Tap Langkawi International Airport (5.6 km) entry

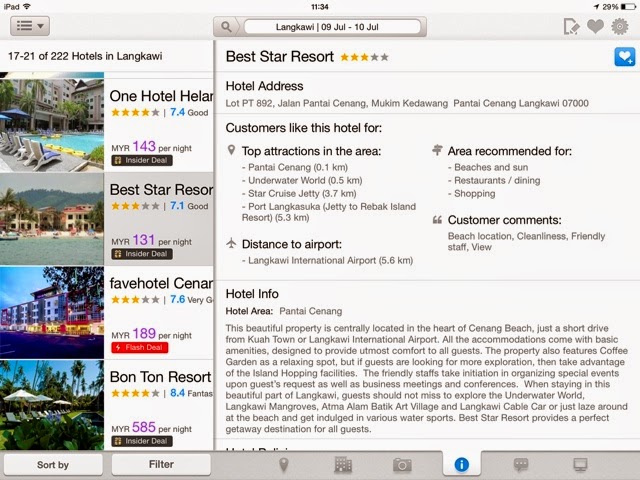[x=328, y=260]
